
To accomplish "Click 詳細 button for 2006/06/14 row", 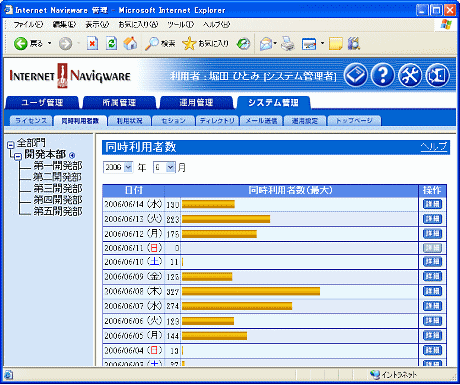I will 432,204.
